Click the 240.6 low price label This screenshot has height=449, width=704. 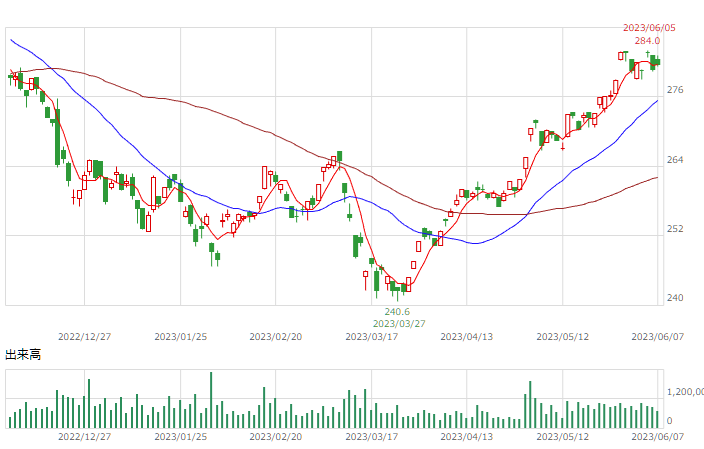(397, 312)
